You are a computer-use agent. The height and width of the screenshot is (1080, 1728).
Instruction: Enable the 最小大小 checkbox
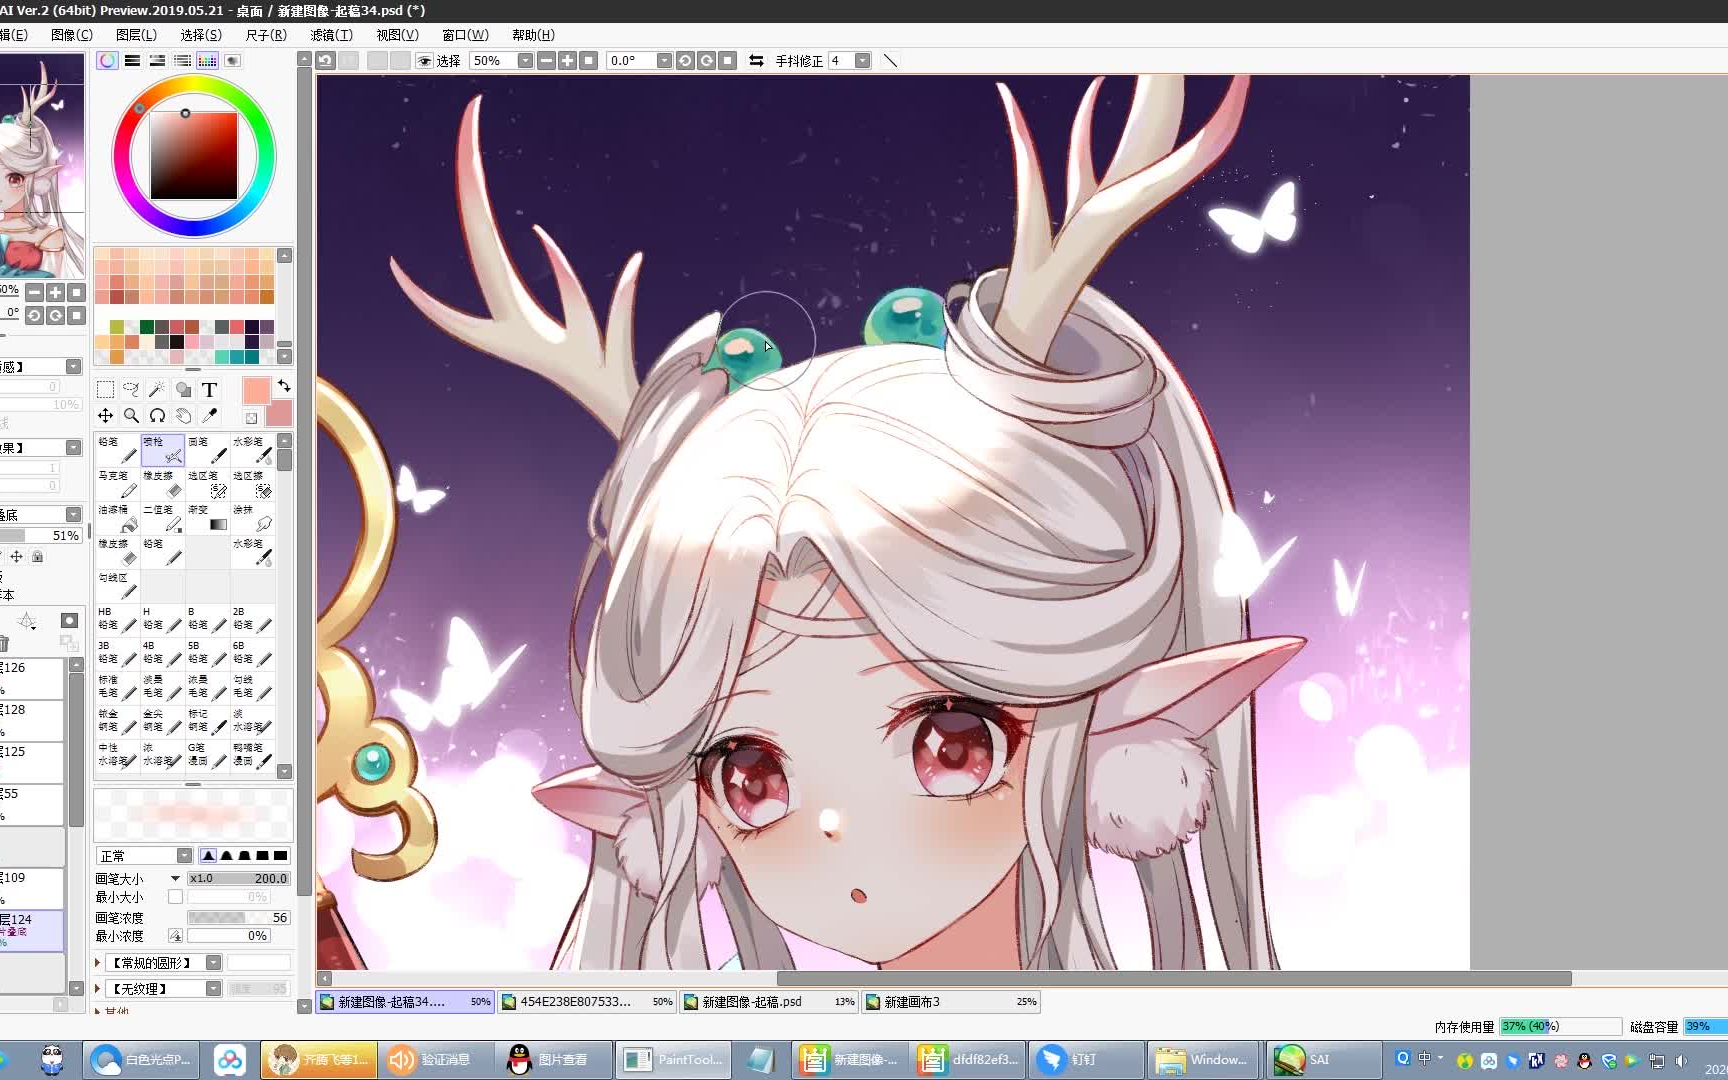[x=175, y=897]
